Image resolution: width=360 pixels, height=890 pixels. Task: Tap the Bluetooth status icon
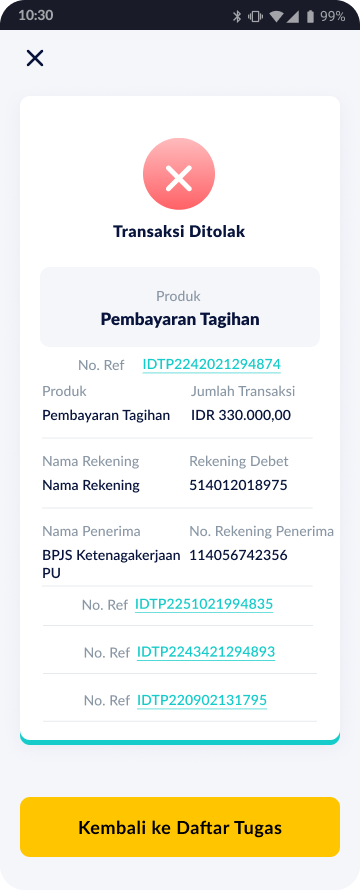click(x=237, y=16)
